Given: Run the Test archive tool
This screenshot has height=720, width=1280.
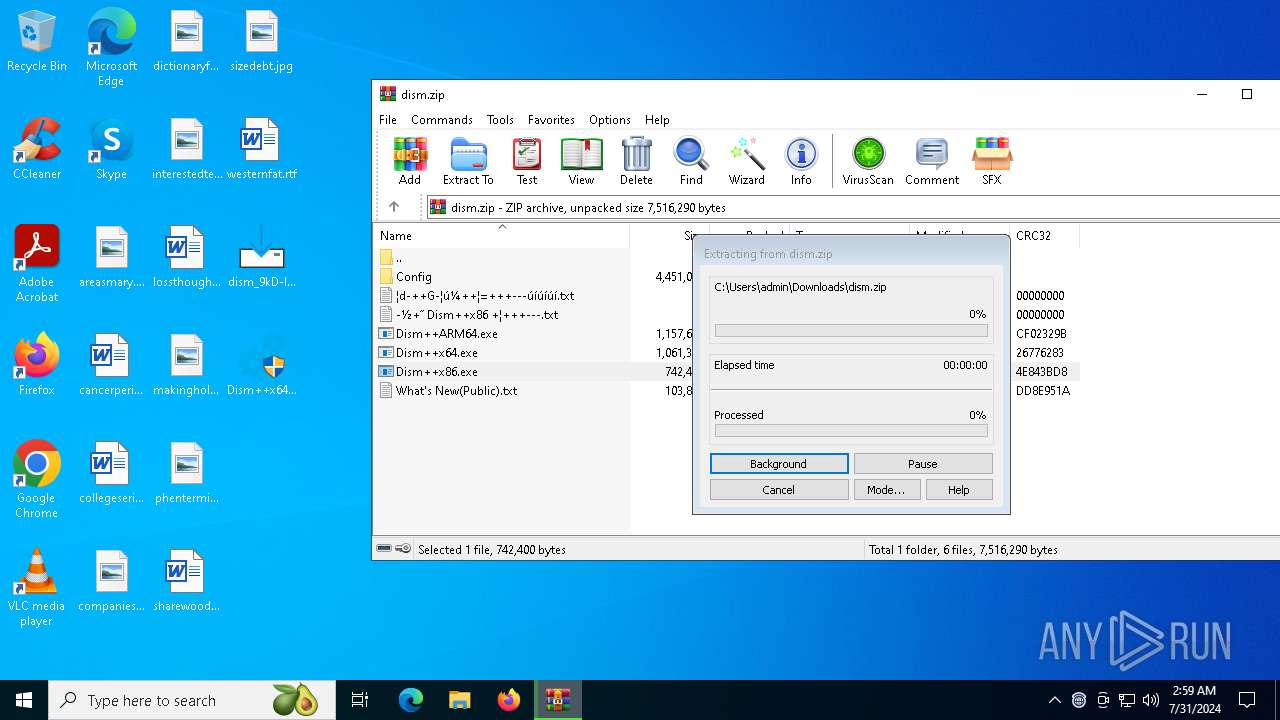Looking at the screenshot, I should (x=527, y=161).
